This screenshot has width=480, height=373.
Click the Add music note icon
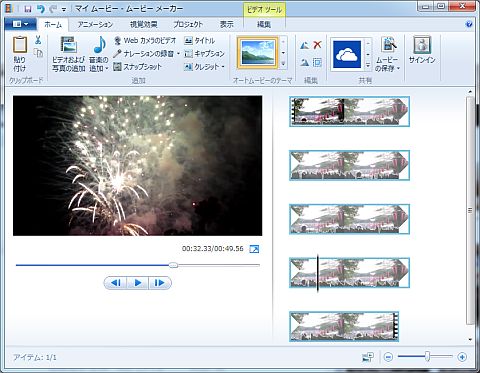(x=99, y=45)
